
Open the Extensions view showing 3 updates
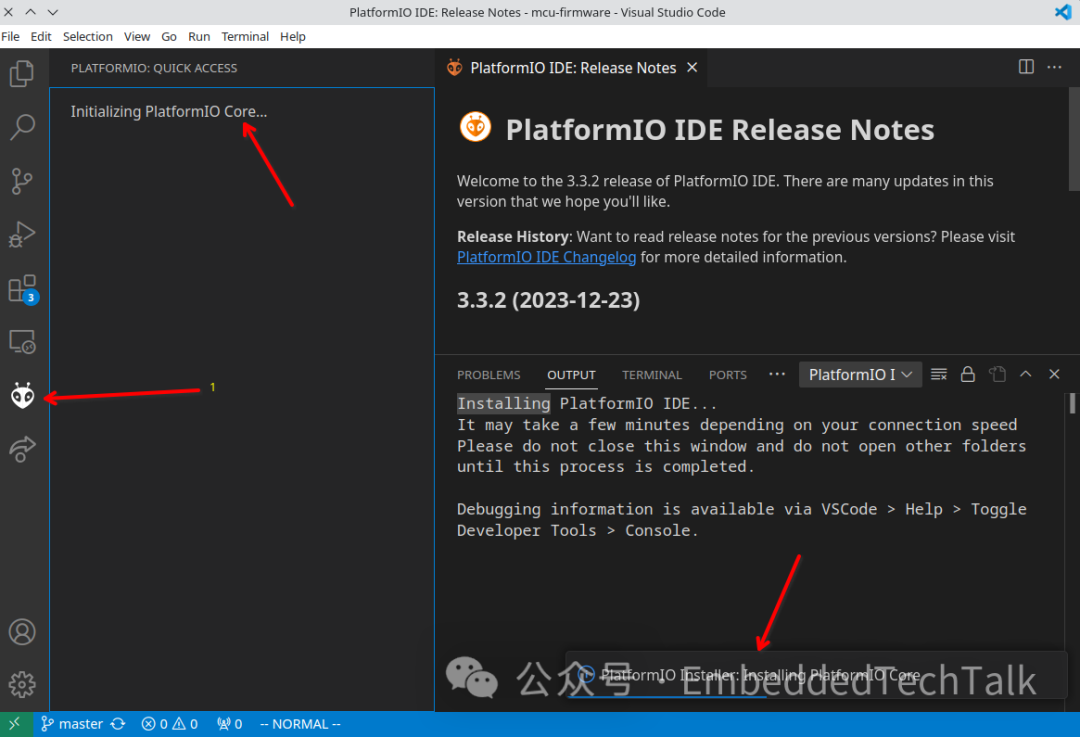pyautogui.click(x=23, y=288)
